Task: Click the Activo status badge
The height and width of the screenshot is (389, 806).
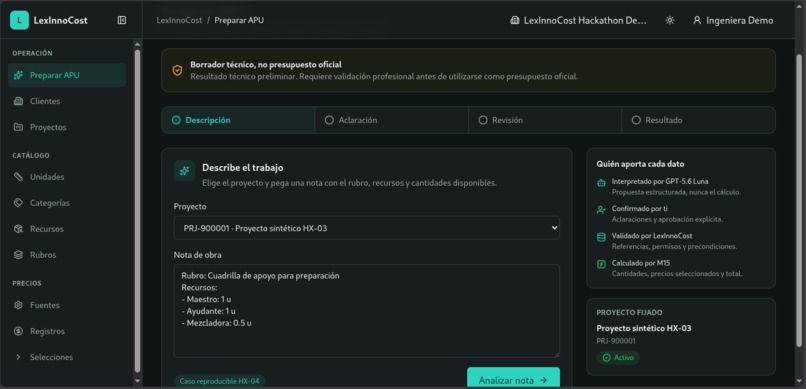Action: pyautogui.click(x=618, y=358)
